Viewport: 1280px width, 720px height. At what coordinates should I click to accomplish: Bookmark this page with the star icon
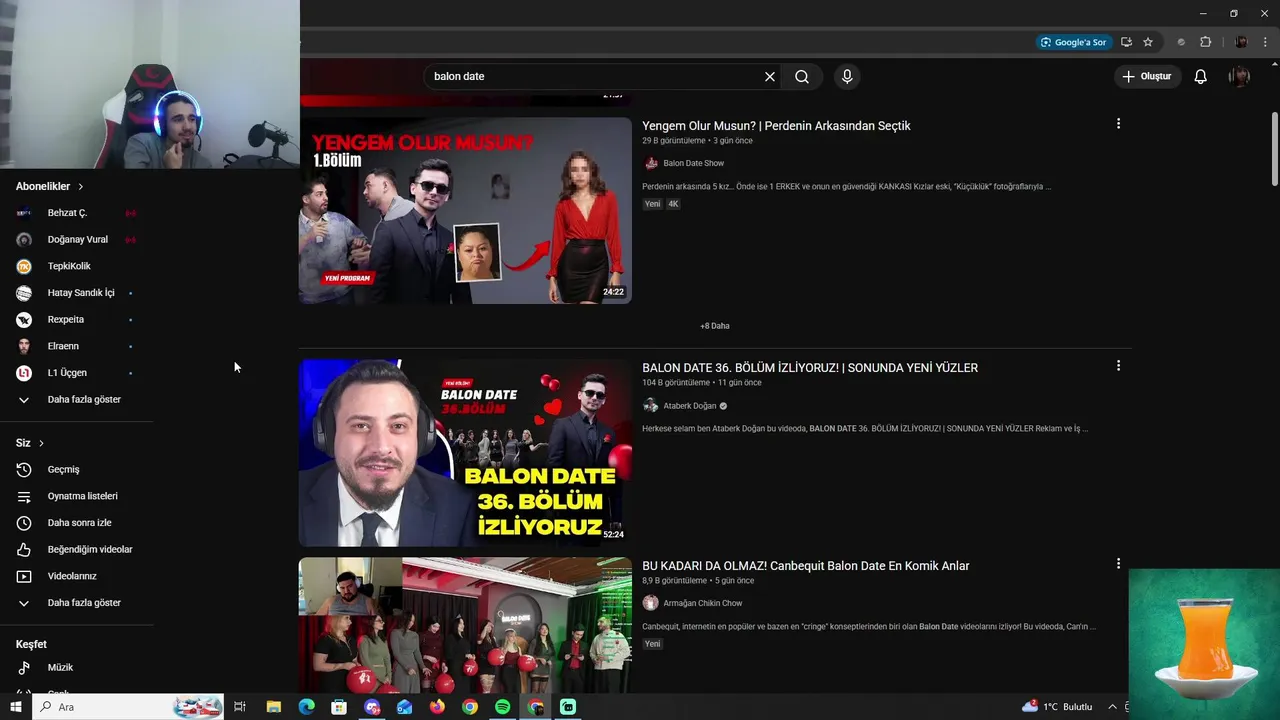(x=1148, y=42)
